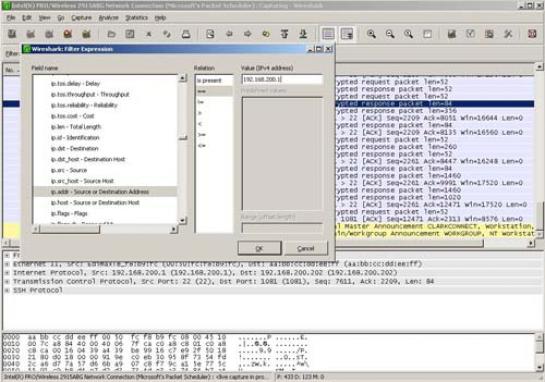The image size is (545, 382).
Task: Toggle packet list colorize button
Action: pyautogui.click(x=328, y=34)
